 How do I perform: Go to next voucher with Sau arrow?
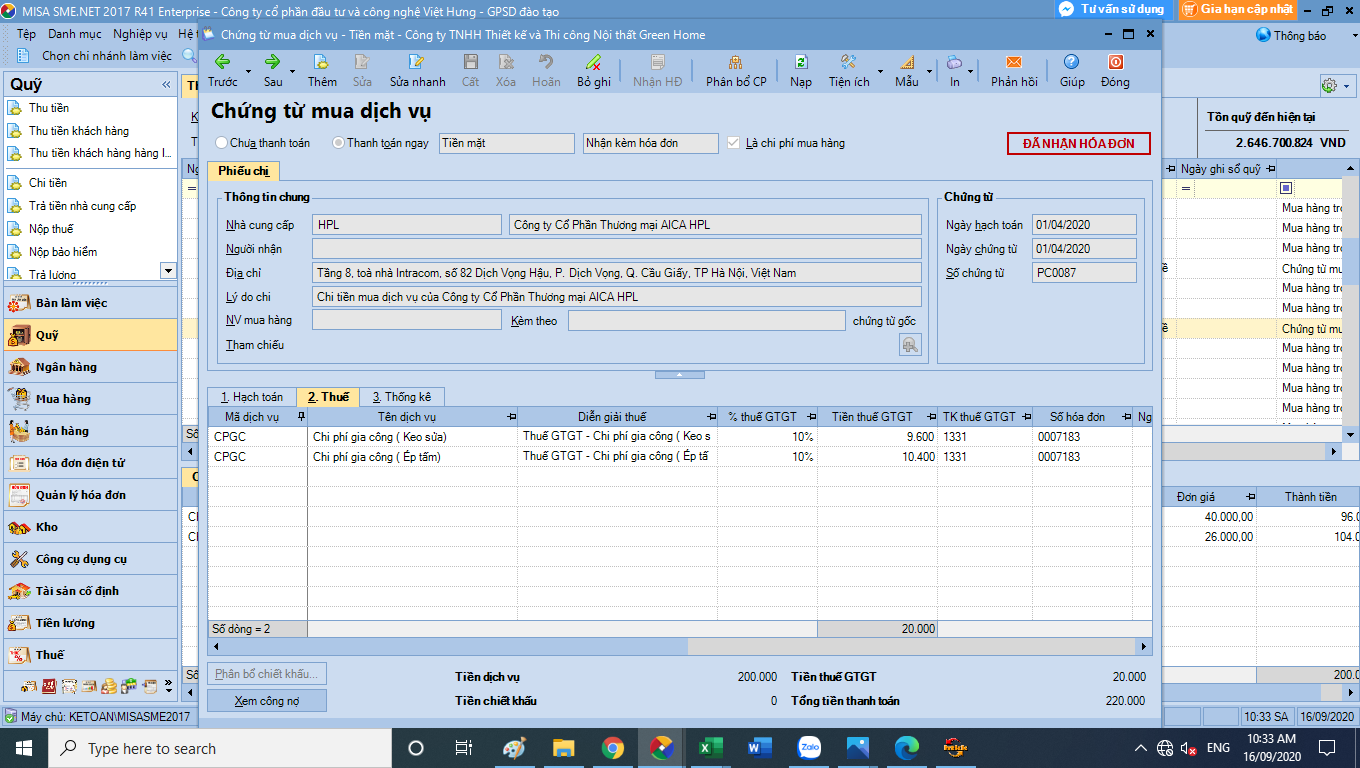click(x=273, y=70)
